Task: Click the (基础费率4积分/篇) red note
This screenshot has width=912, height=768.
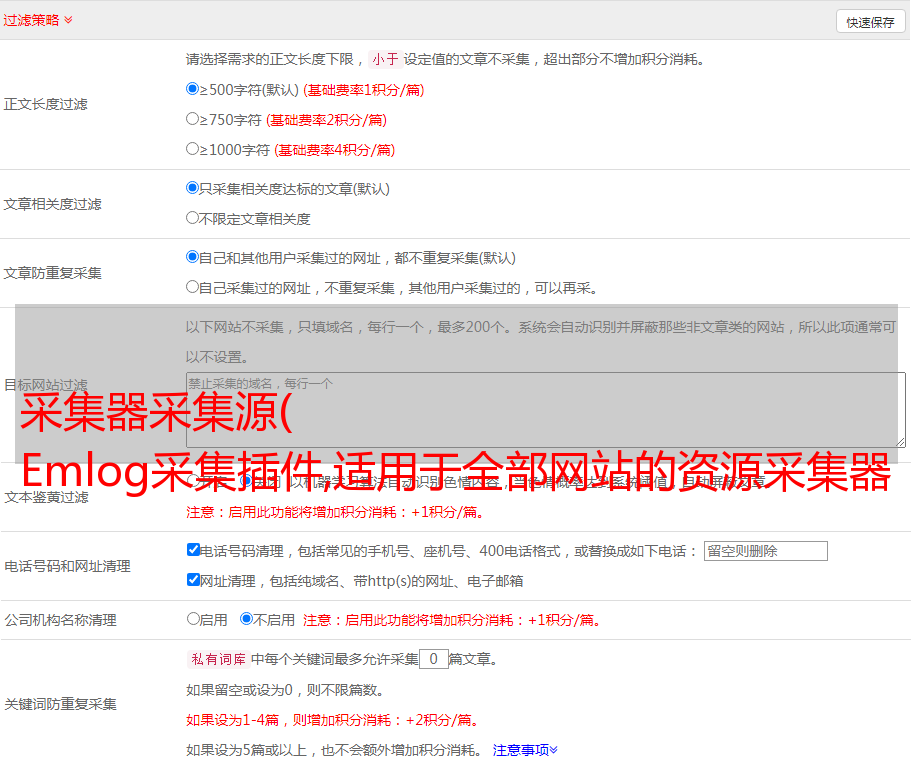Action: point(335,150)
